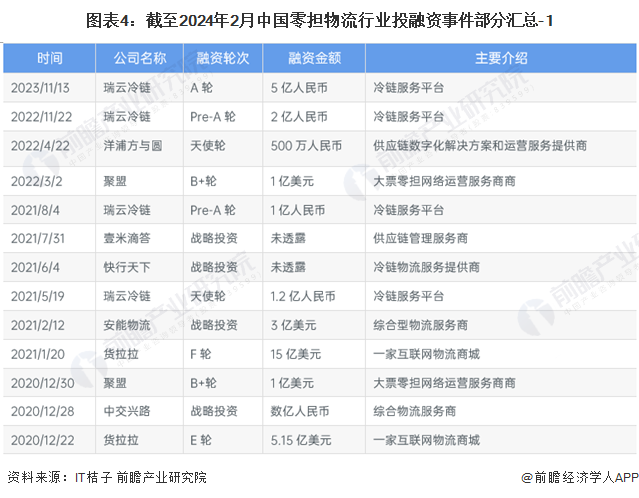
Task: Click description 综合物流服务商
Action: (414, 411)
